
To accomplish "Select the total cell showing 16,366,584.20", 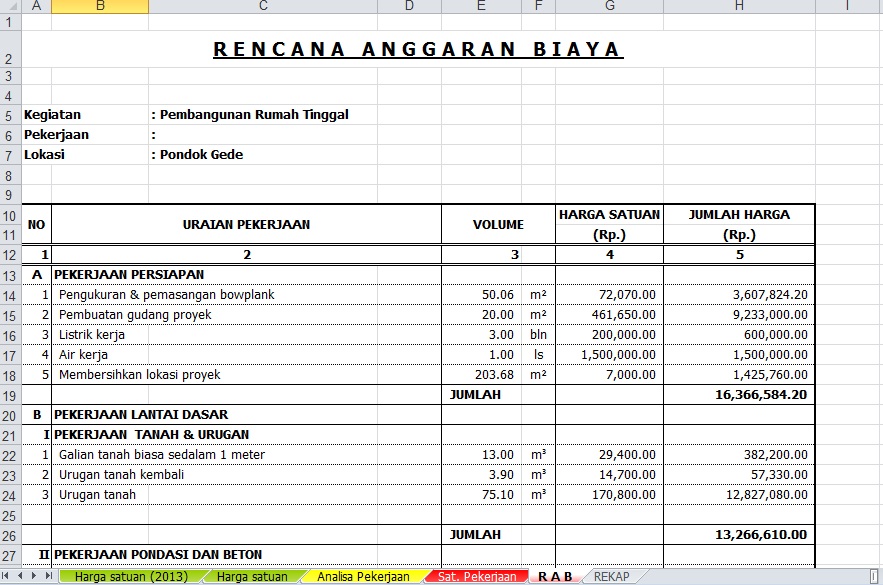I will click(x=739, y=395).
